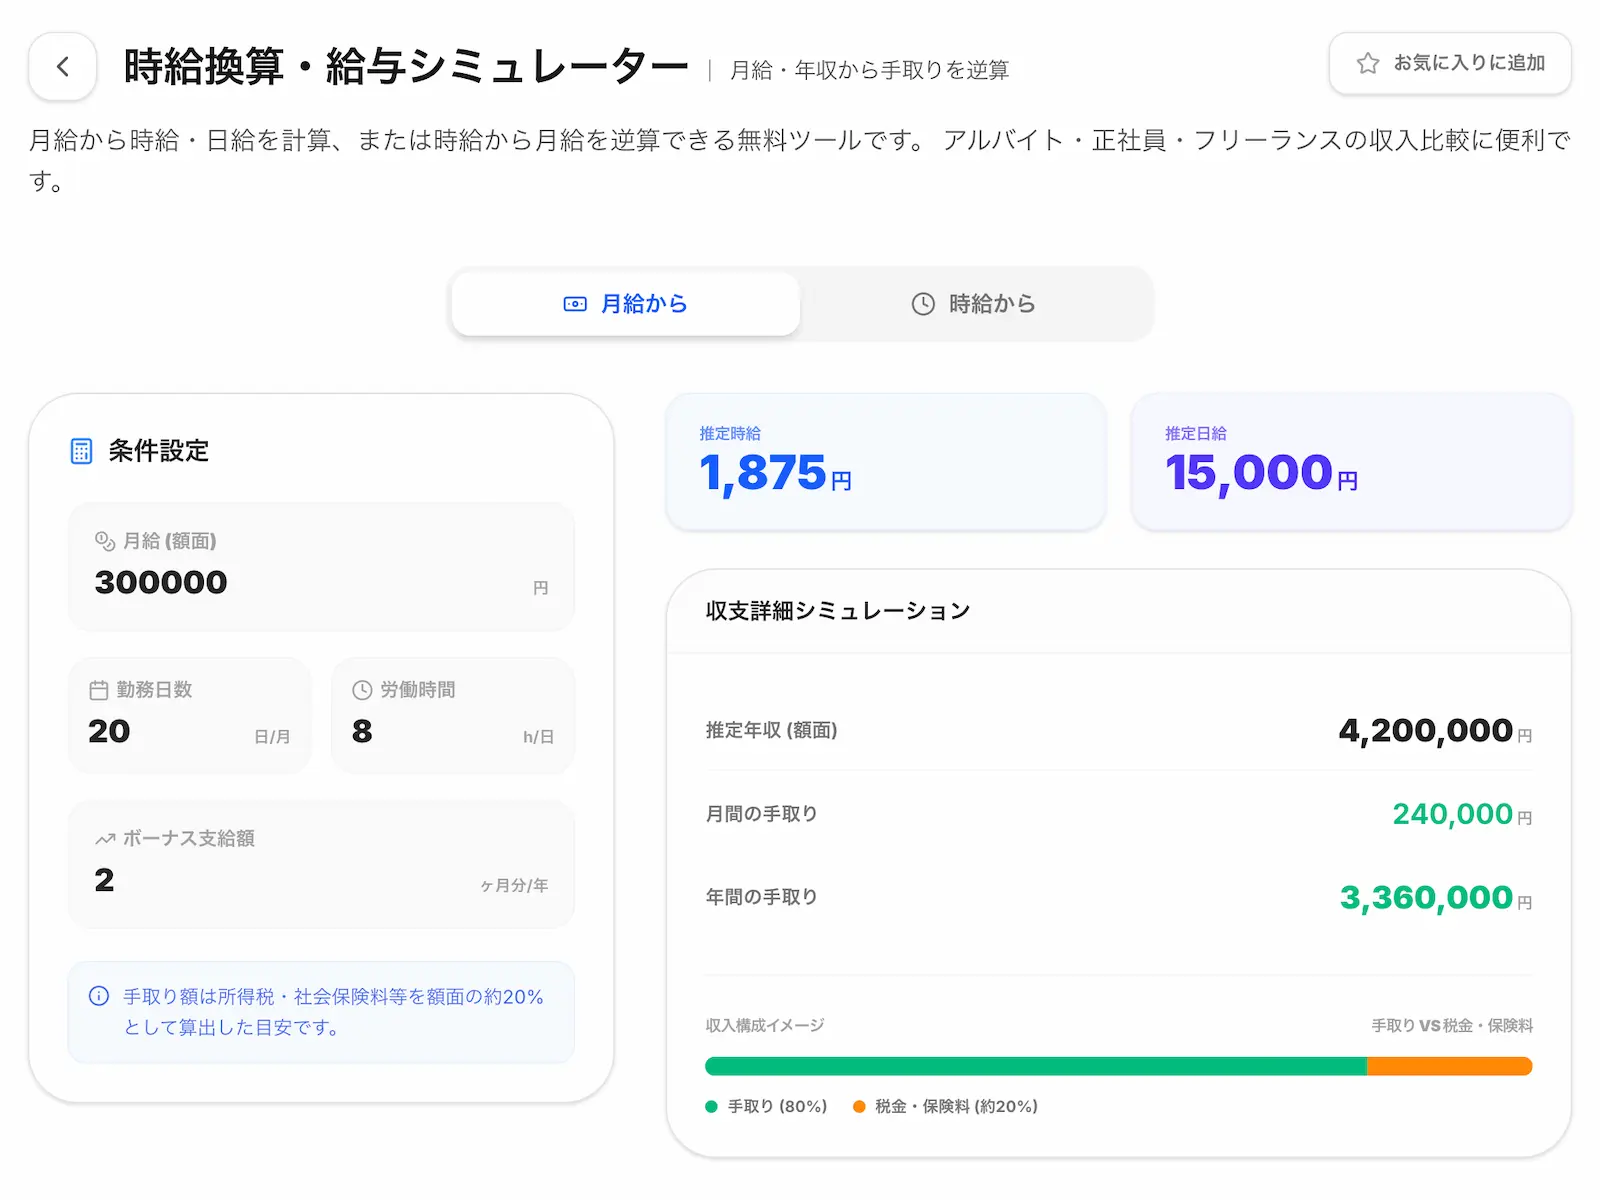Click the 年間の手取り row label
Screen dimensions: 1600x1200
[x=761, y=898]
